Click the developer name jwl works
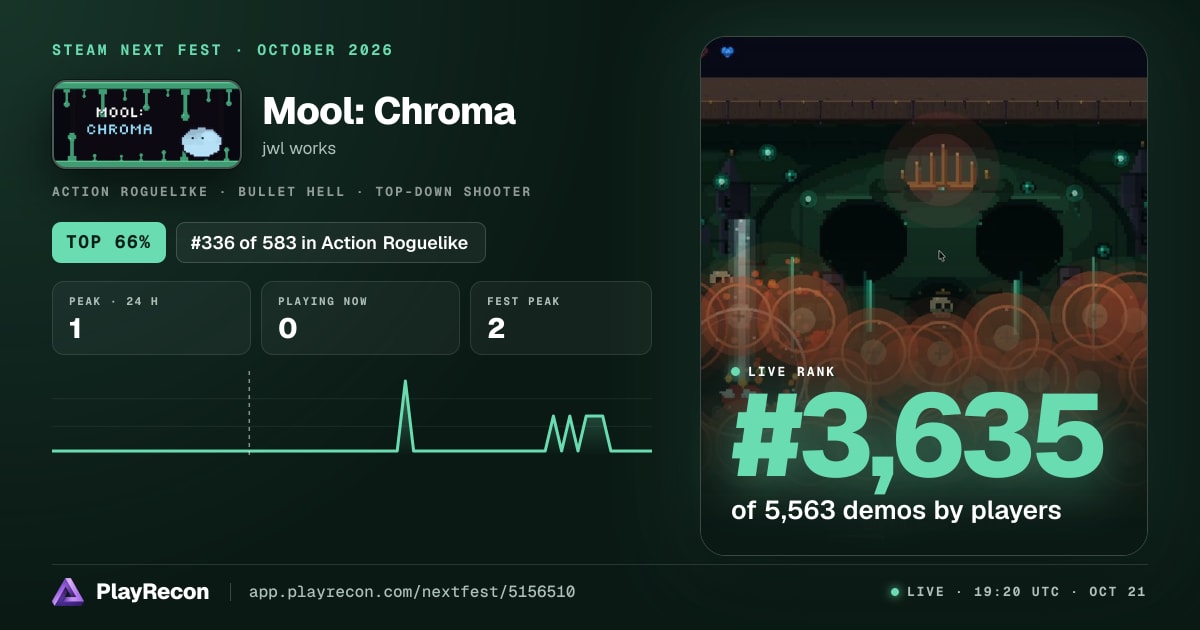The width and height of the screenshot is (1200, 630). point(299,148)
